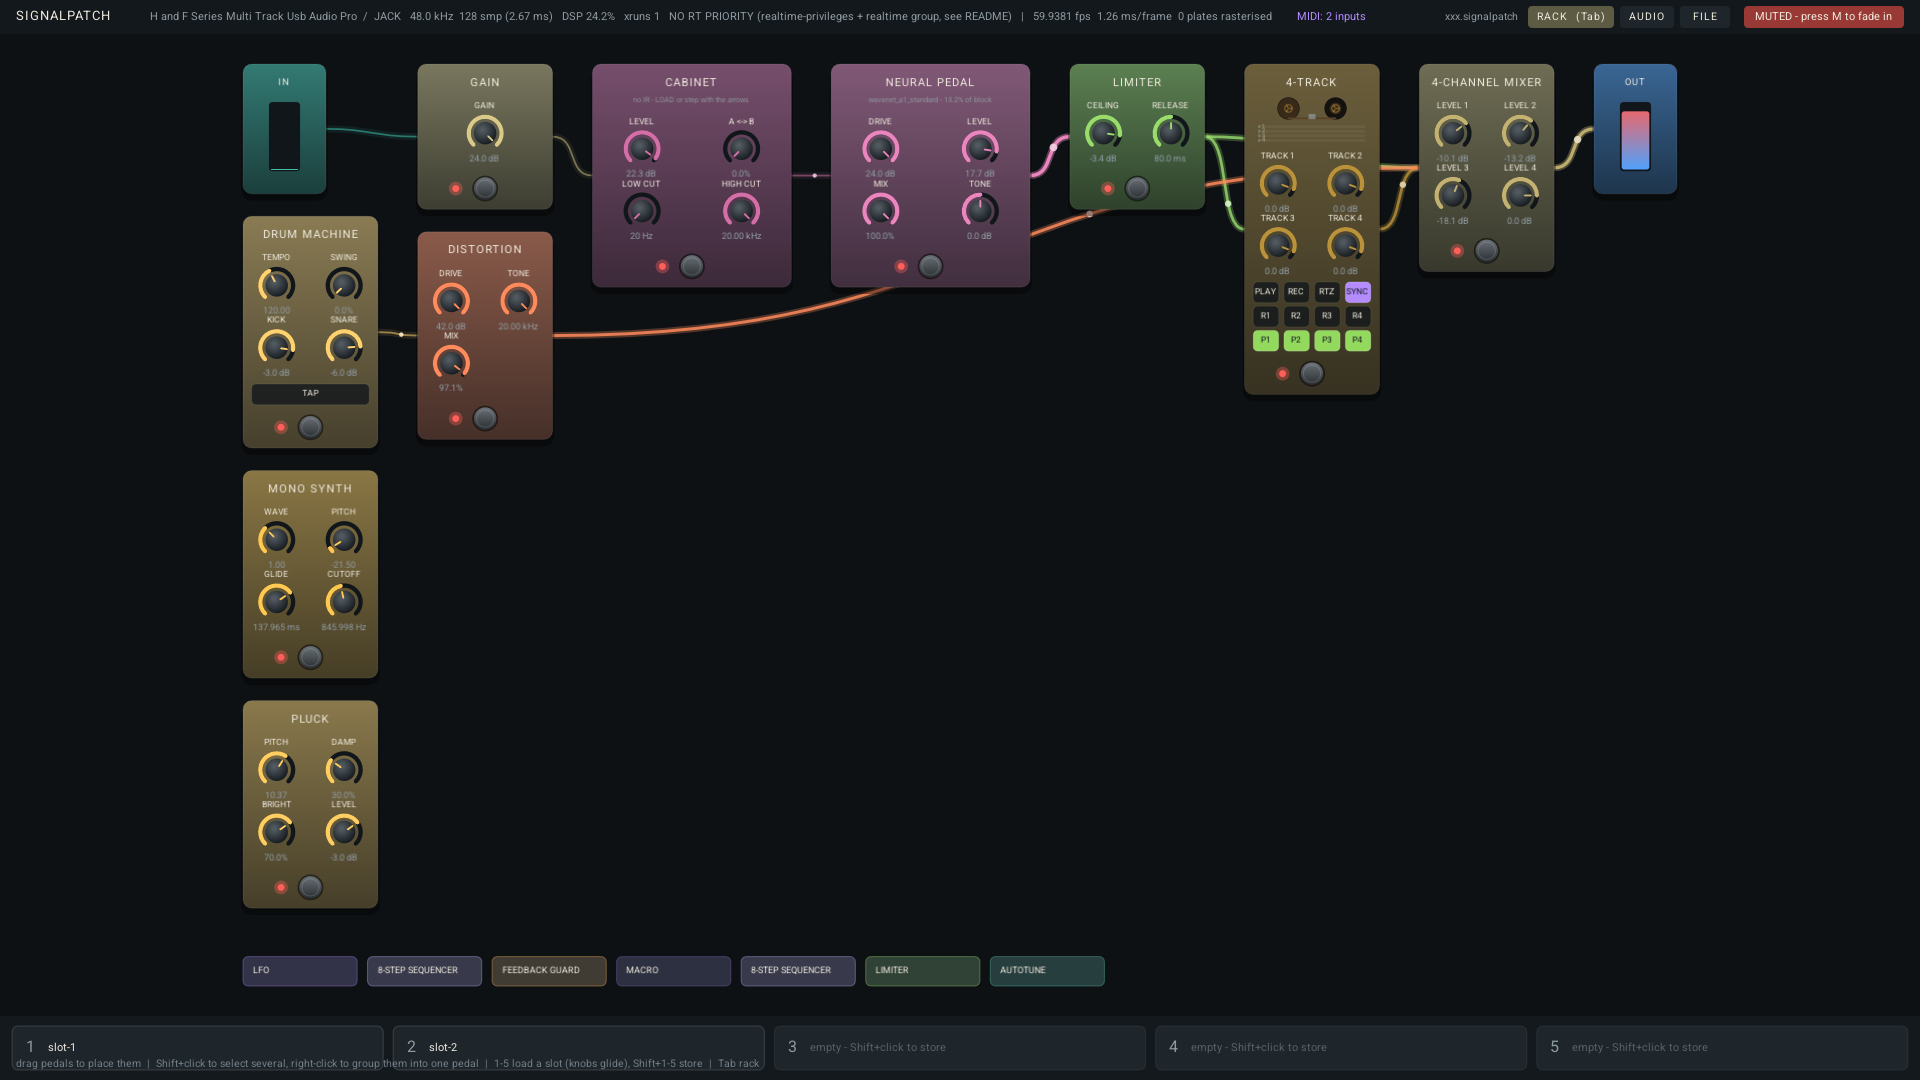1920x1080 pixels.
Task: Click the MIDI: 2 inputs status text
Action: coord(1331,17)
